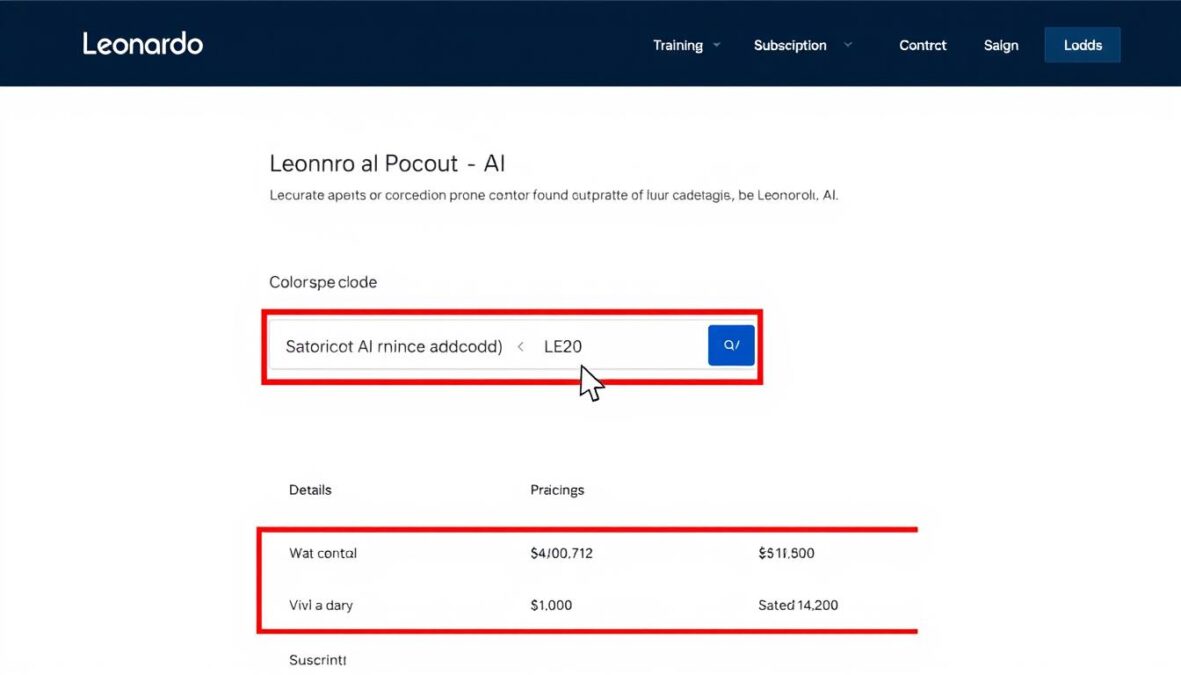Select the Sated 14,200 value
Image resolution: width=1181 pixels, height=675 pixels.
(x=798, y=605)
